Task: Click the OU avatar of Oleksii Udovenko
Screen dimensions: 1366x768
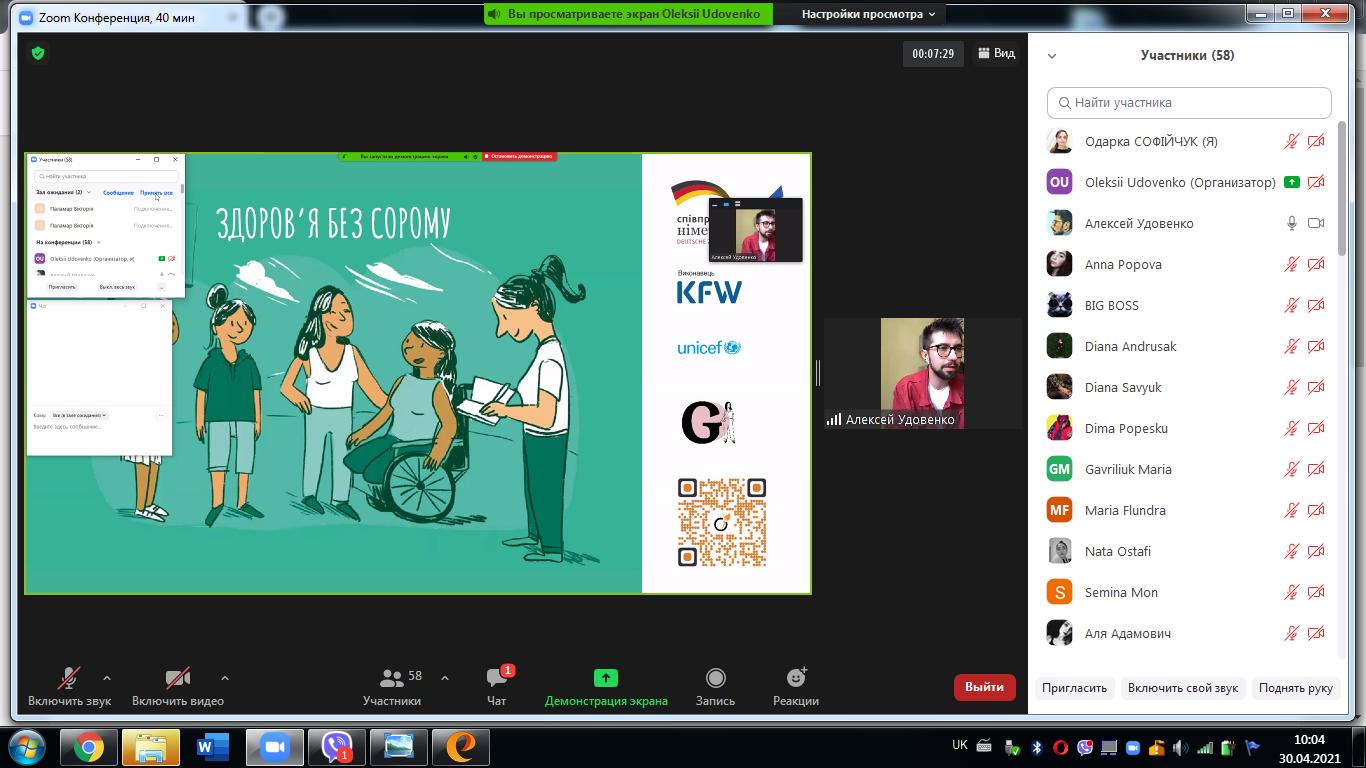Action: pos(1059,182)
